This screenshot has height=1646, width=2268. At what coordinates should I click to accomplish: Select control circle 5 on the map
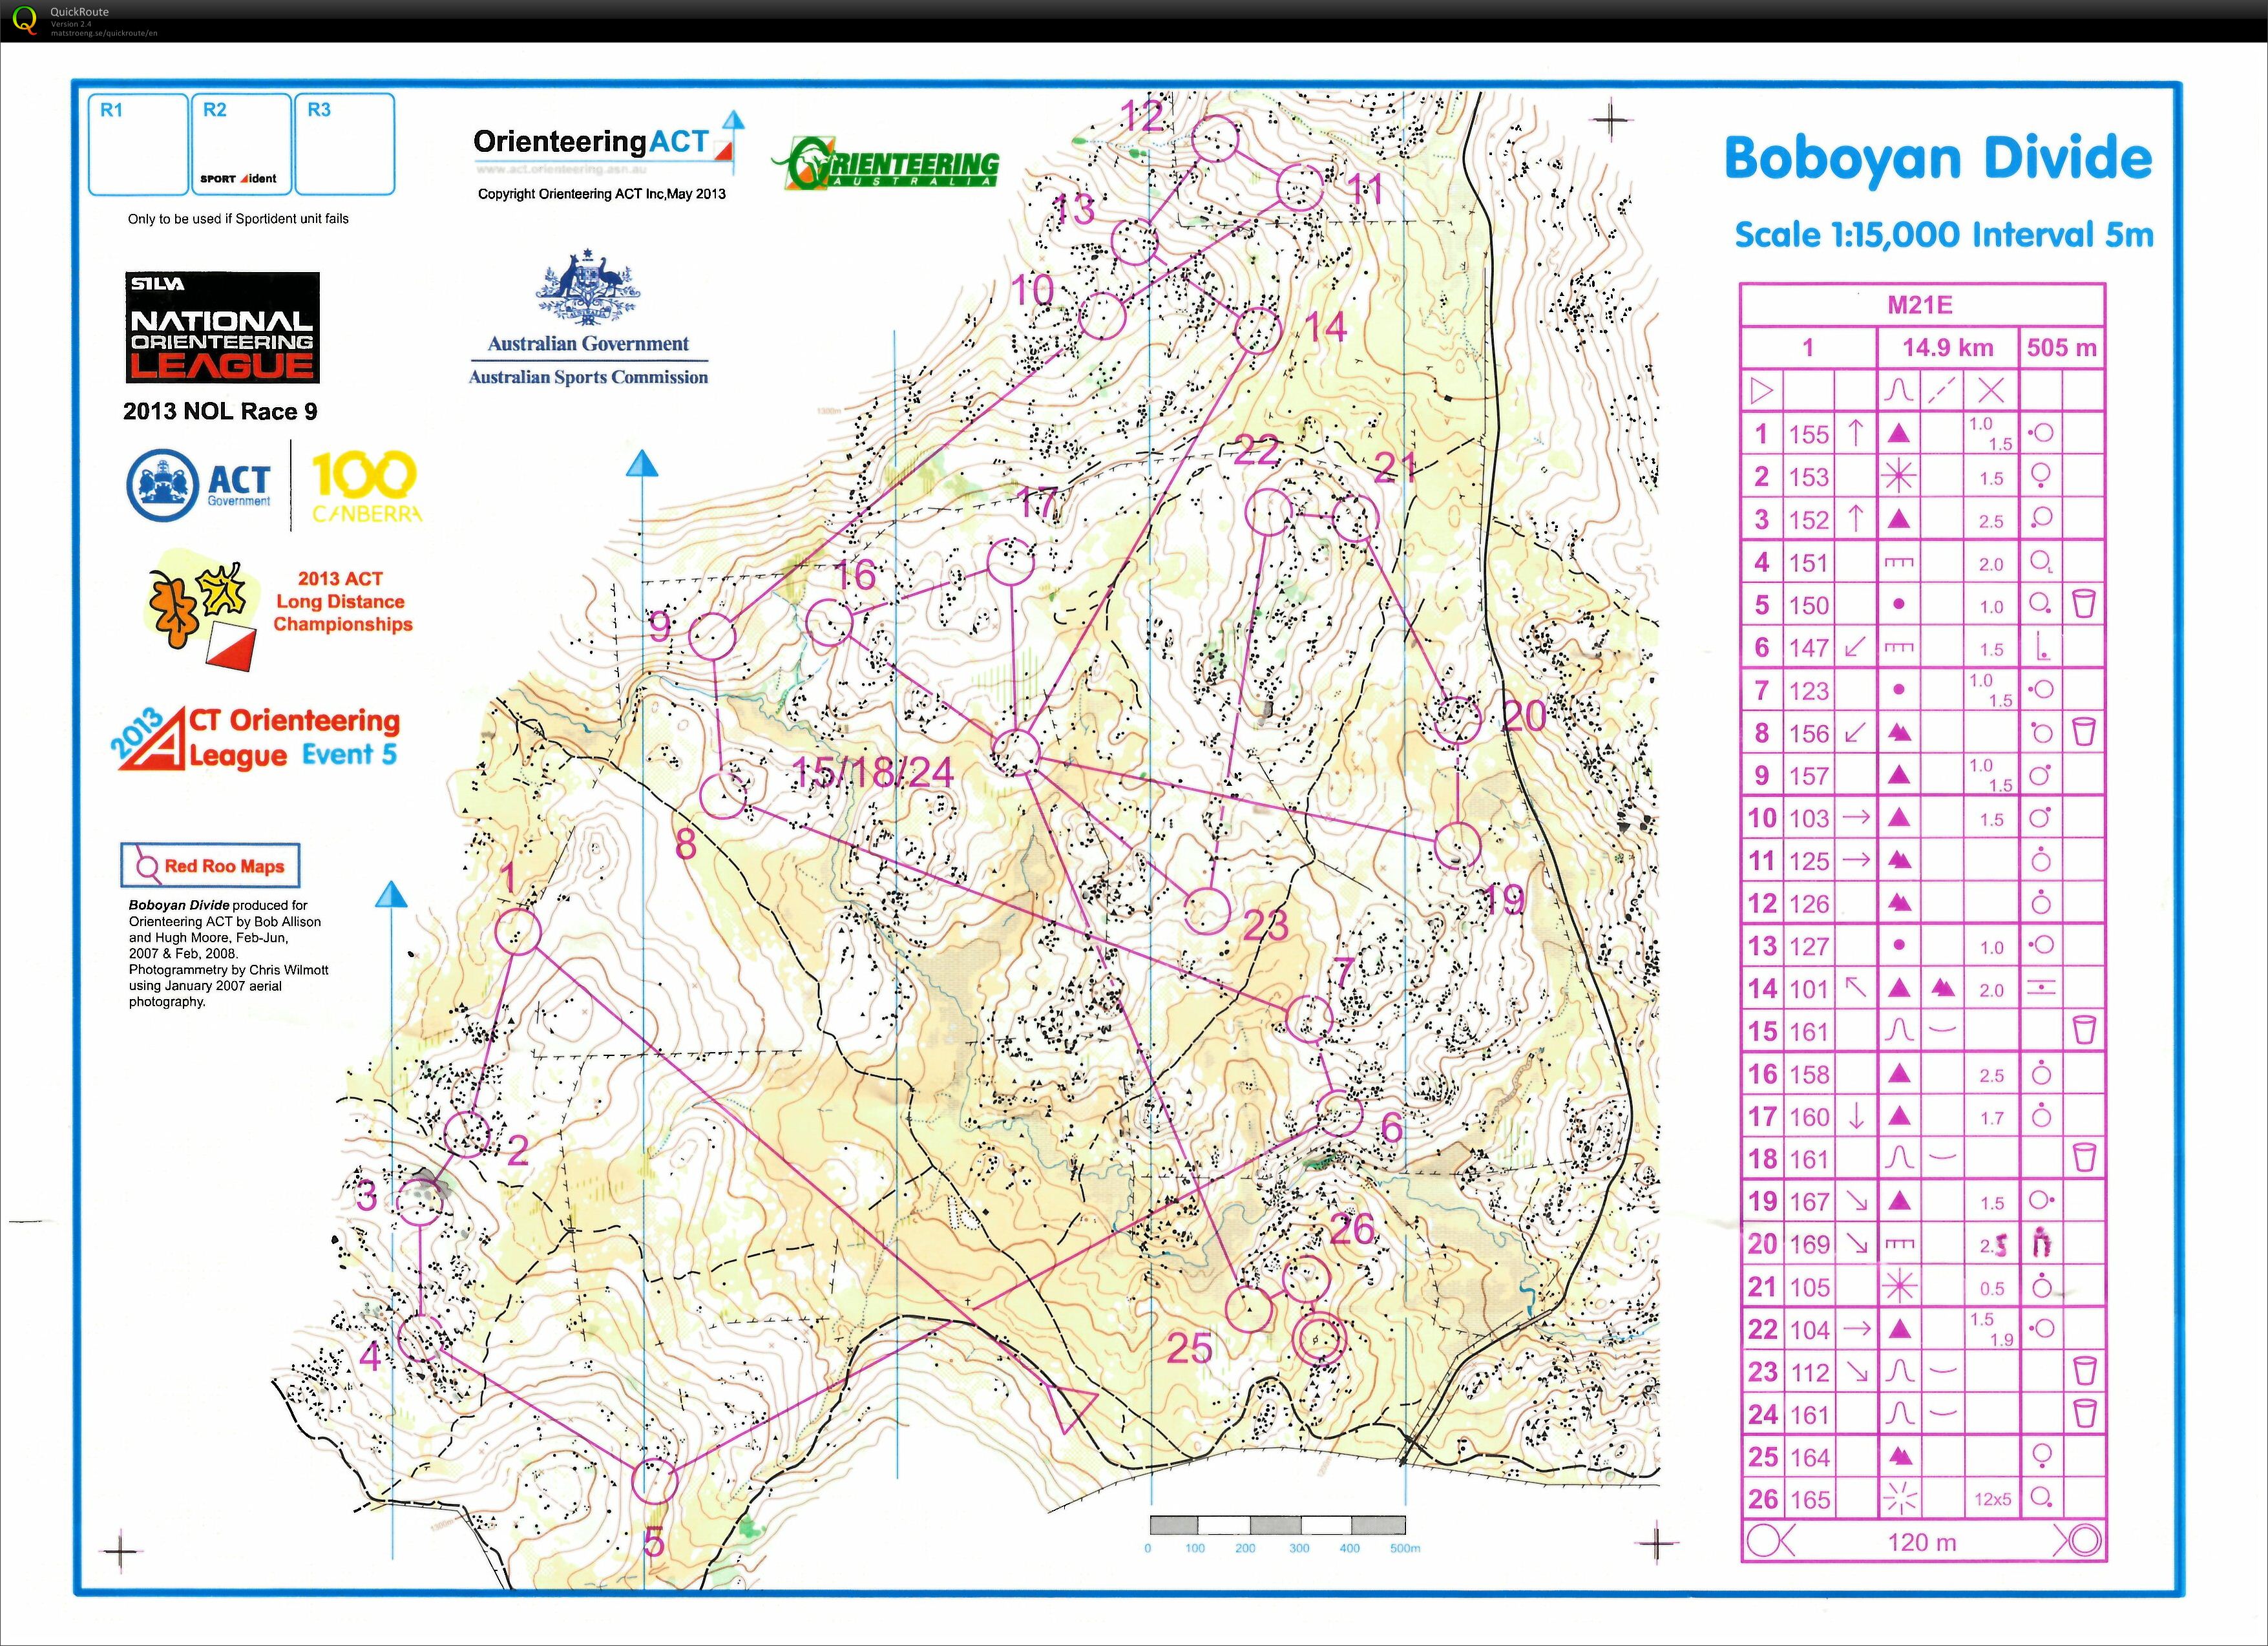(655, 1481)
